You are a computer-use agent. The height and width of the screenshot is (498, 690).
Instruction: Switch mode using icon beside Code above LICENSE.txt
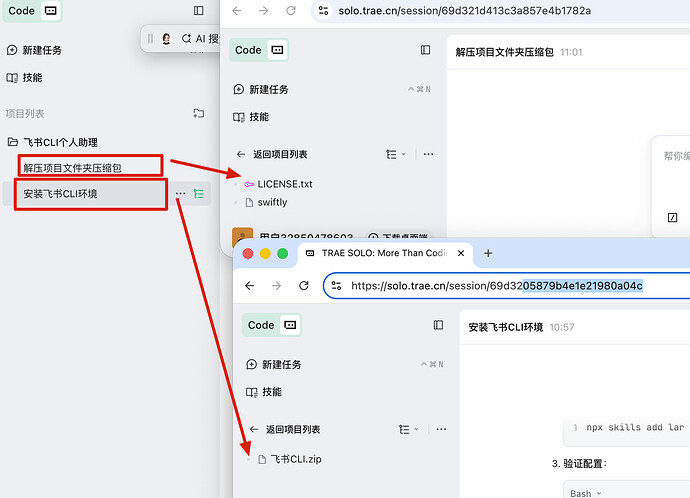(277, 50)
